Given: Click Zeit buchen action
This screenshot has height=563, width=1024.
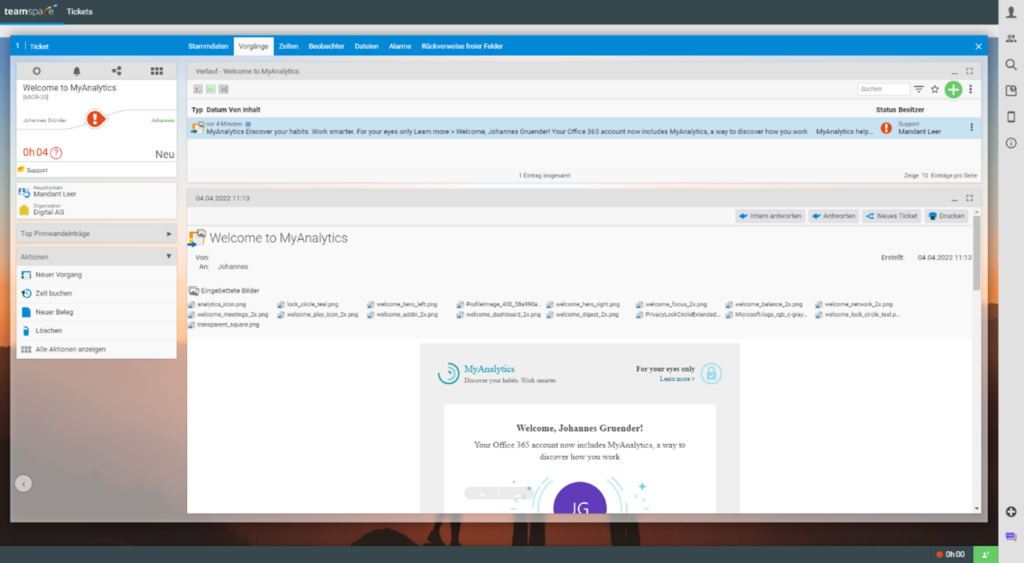Looking at the screenshot, I should (96, 293).
